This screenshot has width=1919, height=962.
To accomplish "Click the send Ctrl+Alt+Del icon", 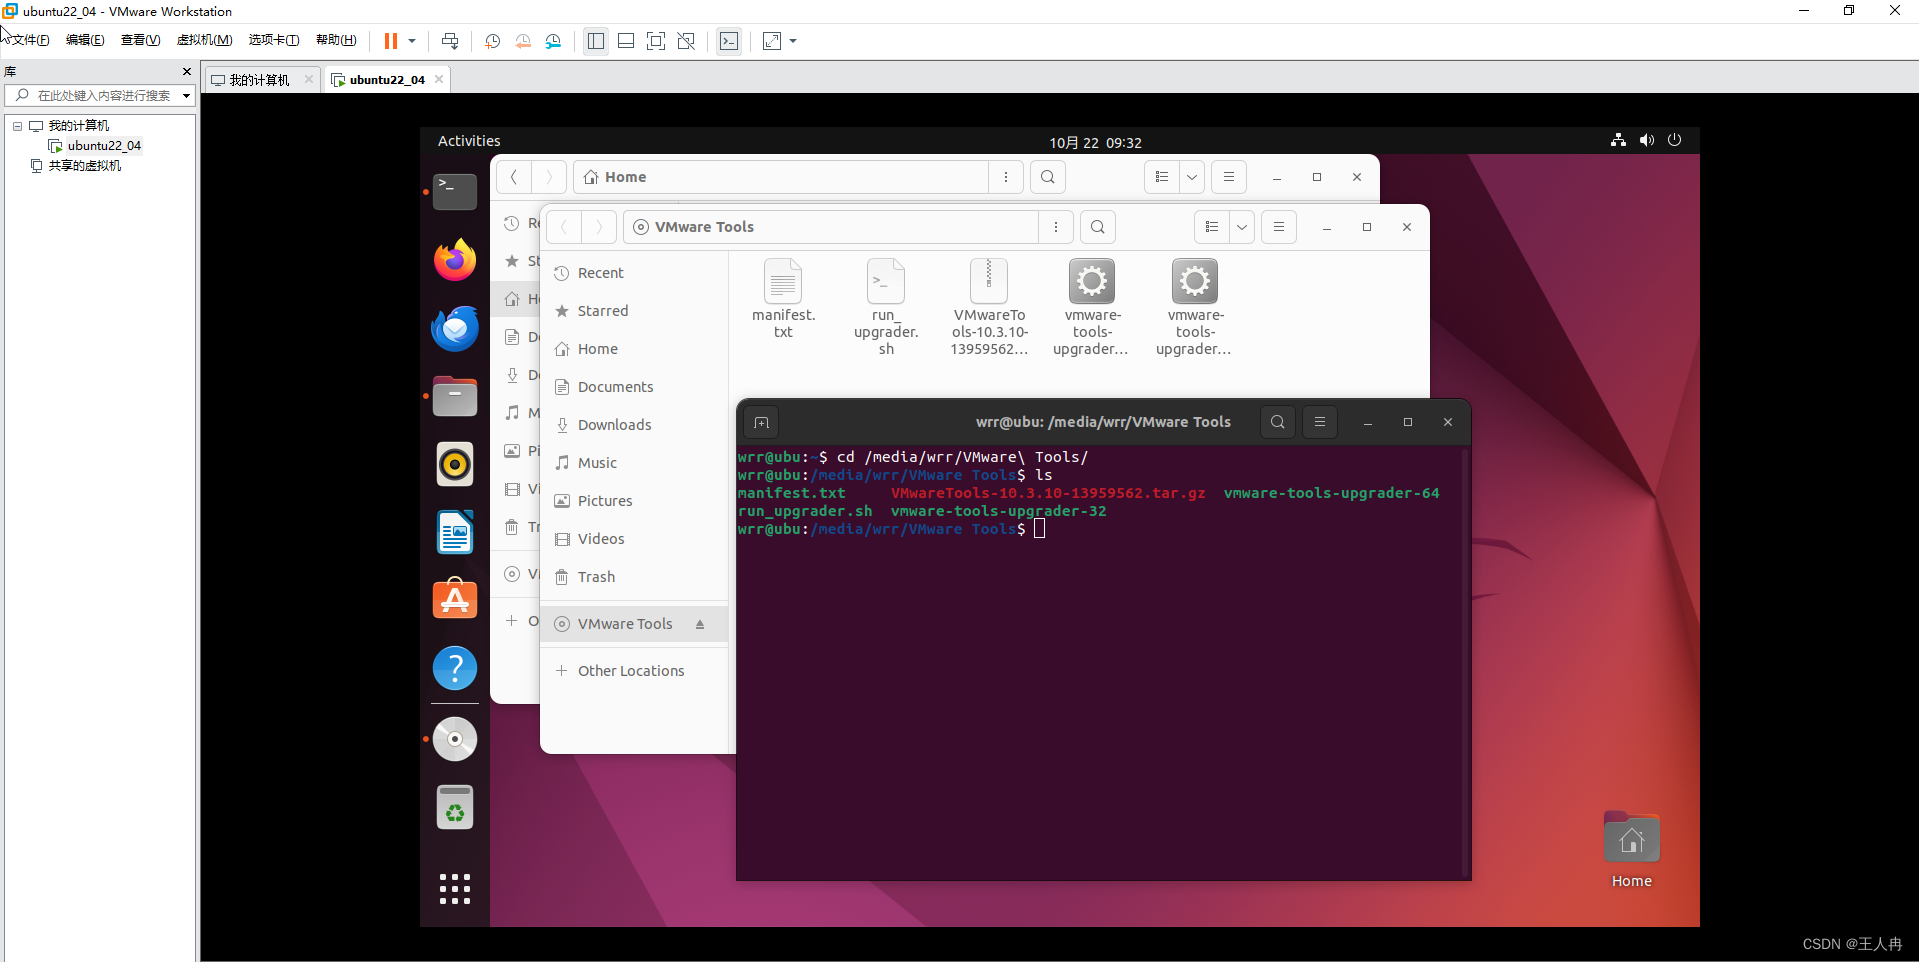I will coord(450,41).
